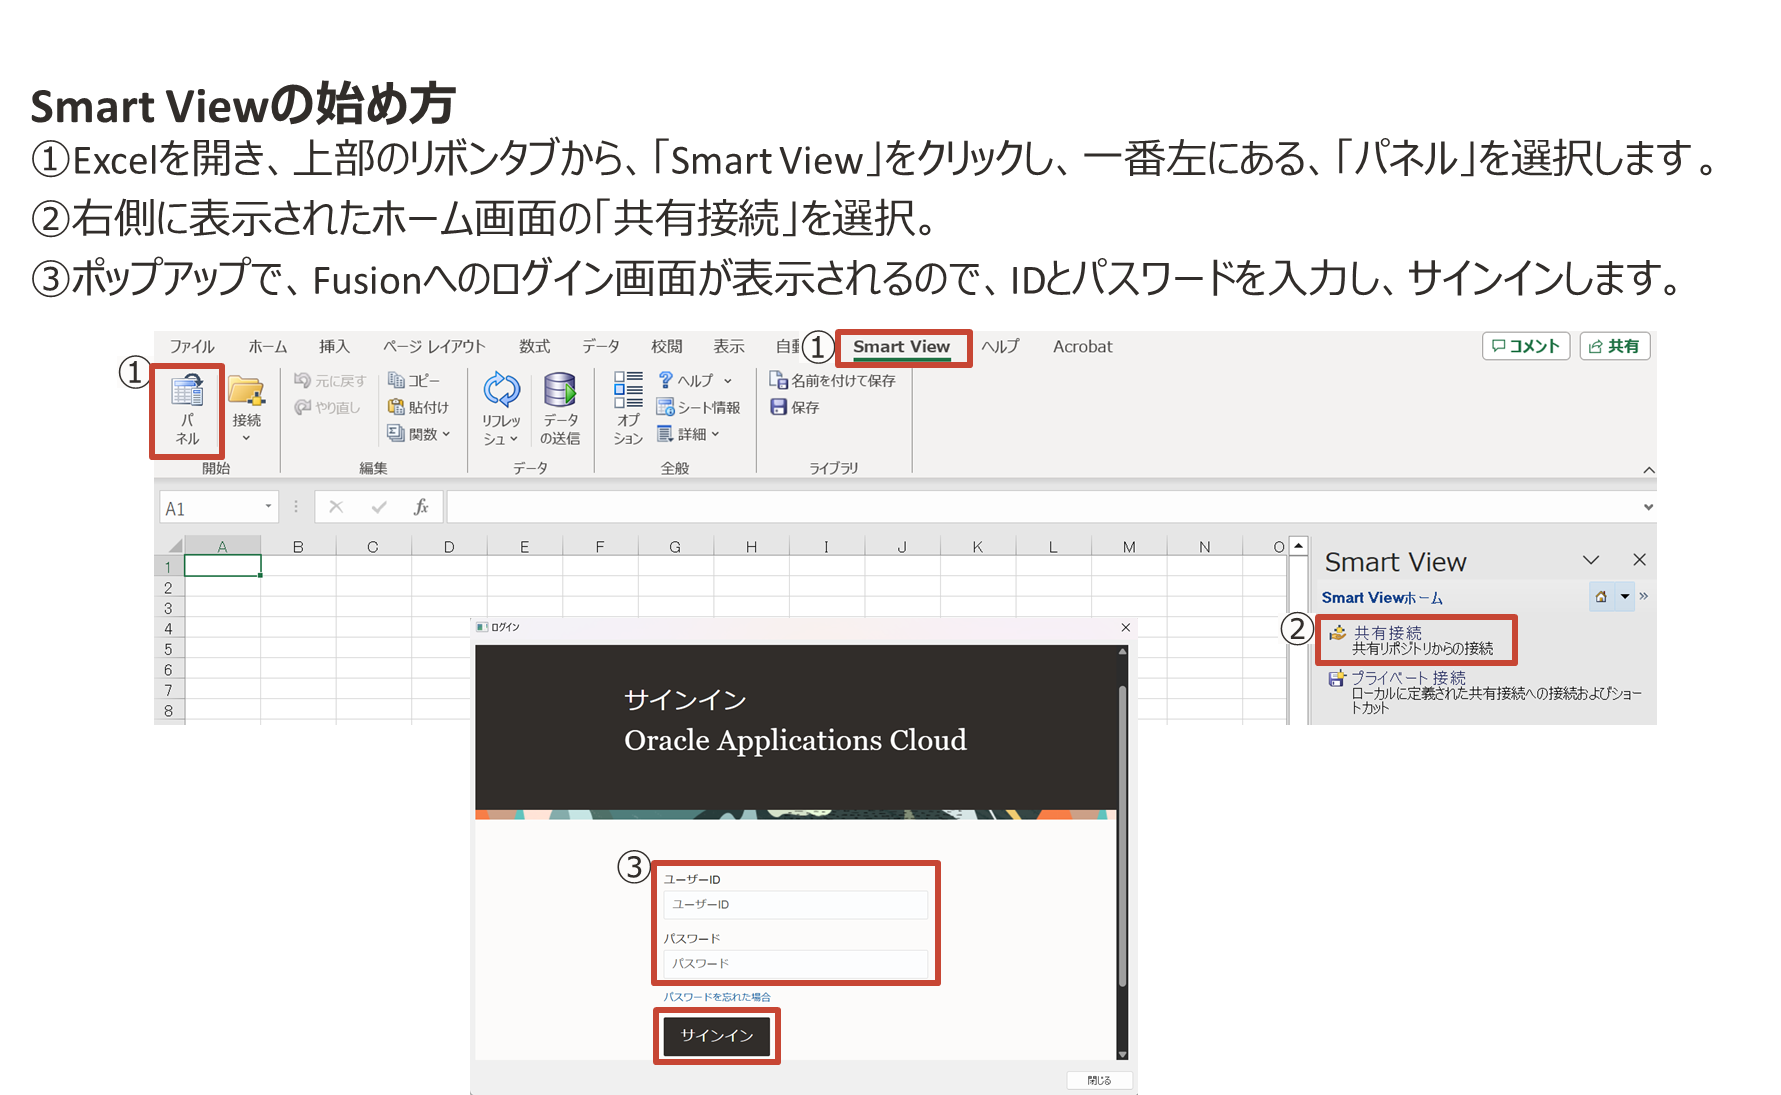This screenshot has width=1781, height=1095.
Task: Switch to the データ tab
Action: 601,346
